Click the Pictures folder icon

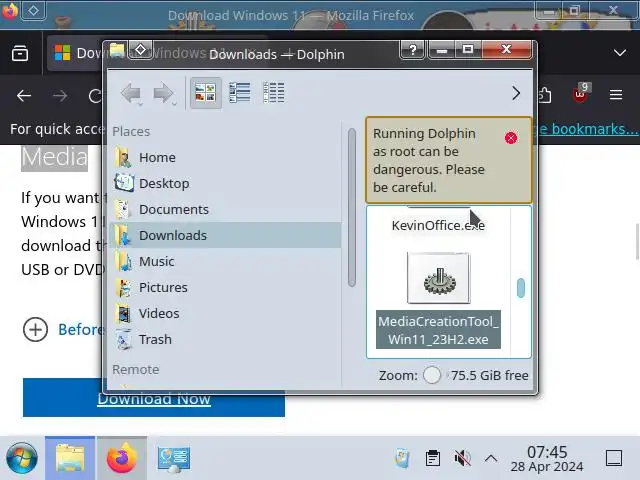click(x=124, y=287)
